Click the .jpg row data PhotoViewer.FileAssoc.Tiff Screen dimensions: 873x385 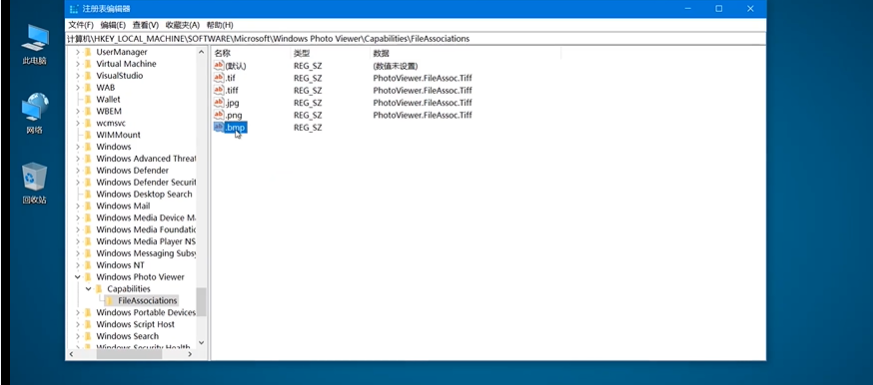coord(423,102)
